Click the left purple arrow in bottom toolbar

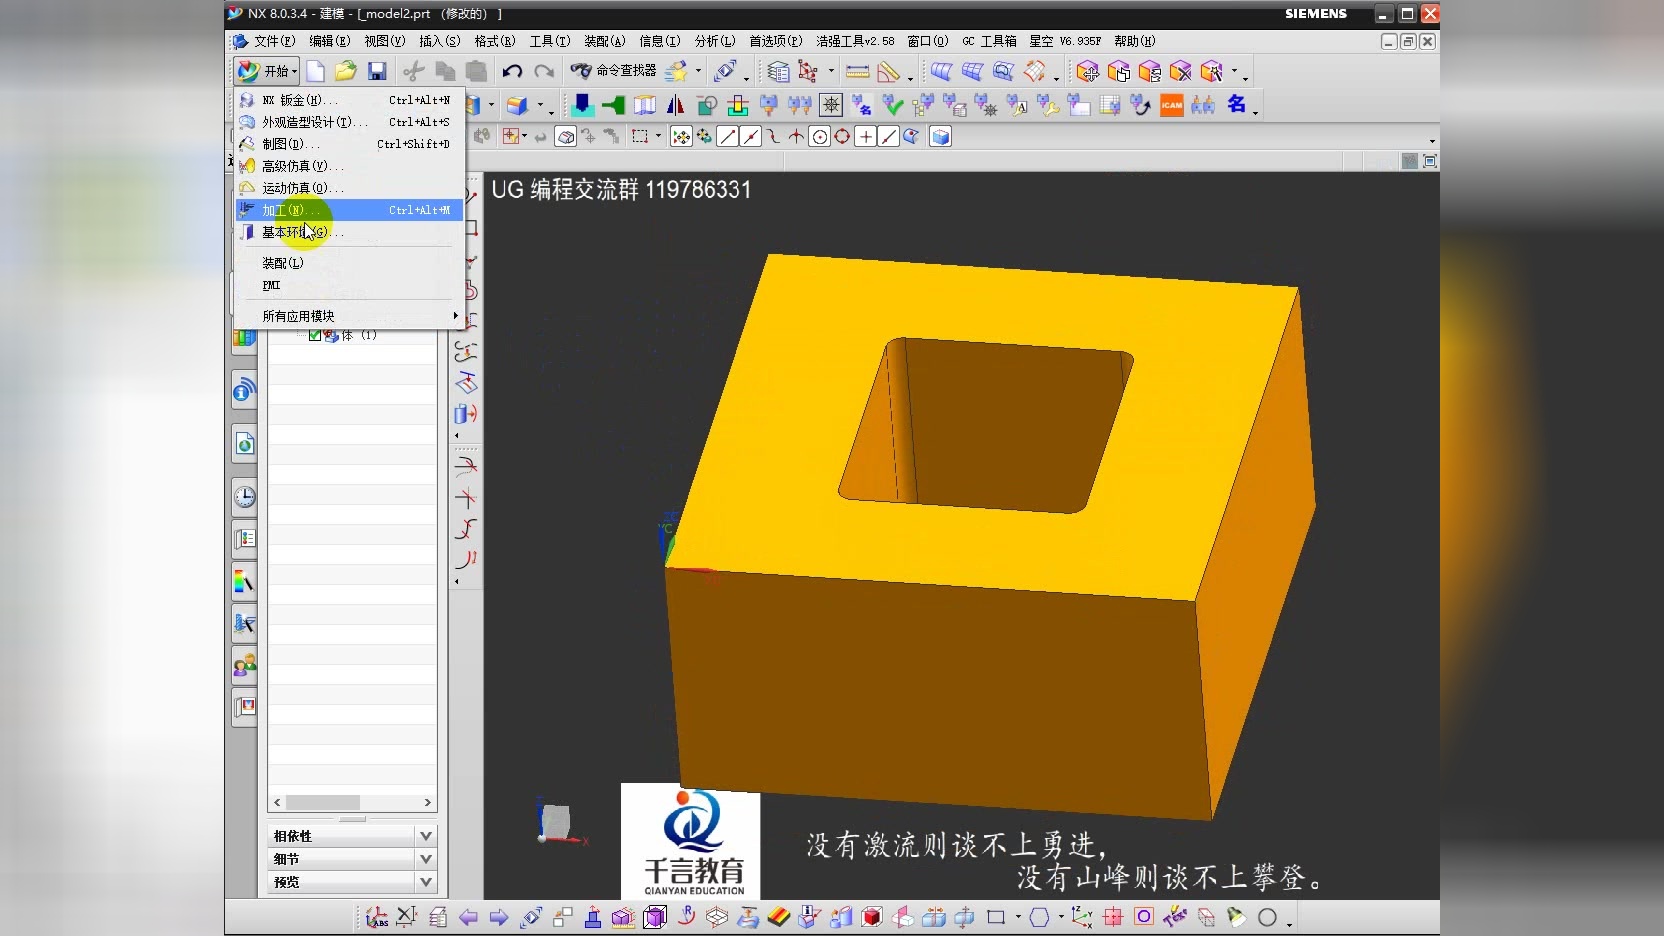click(x=468, y=917)
